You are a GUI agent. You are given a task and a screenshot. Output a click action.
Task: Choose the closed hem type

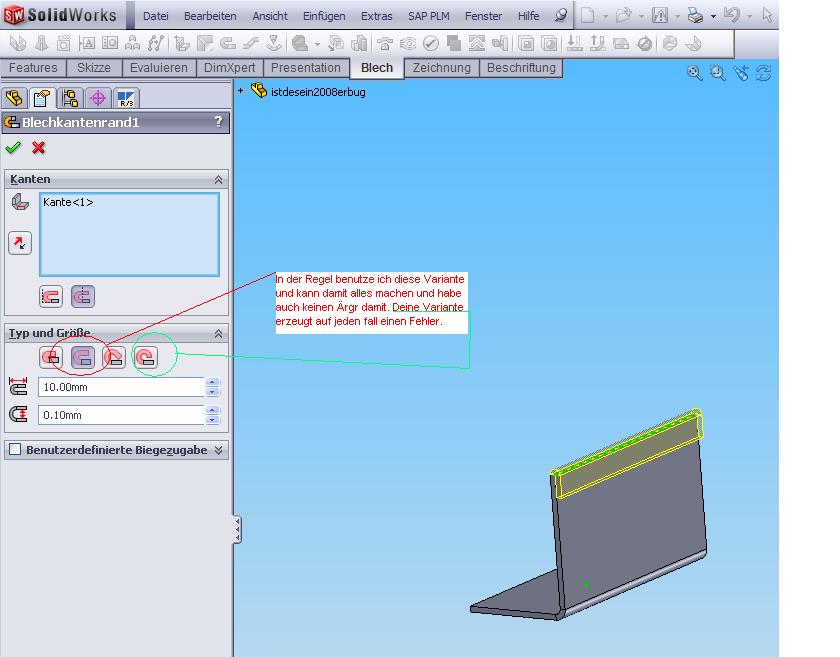point(51,357)
